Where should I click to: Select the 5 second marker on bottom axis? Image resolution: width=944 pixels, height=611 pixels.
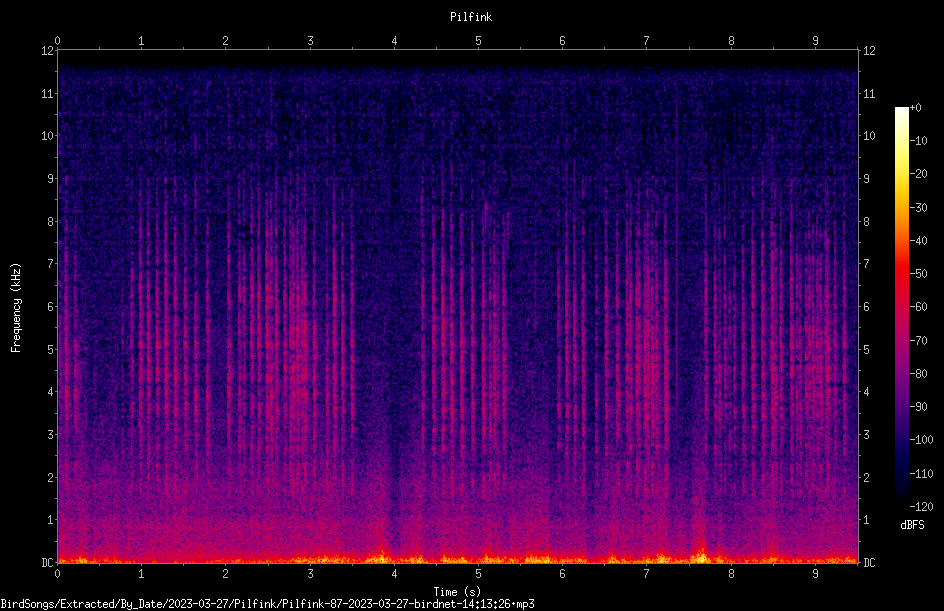pos(478,574)
